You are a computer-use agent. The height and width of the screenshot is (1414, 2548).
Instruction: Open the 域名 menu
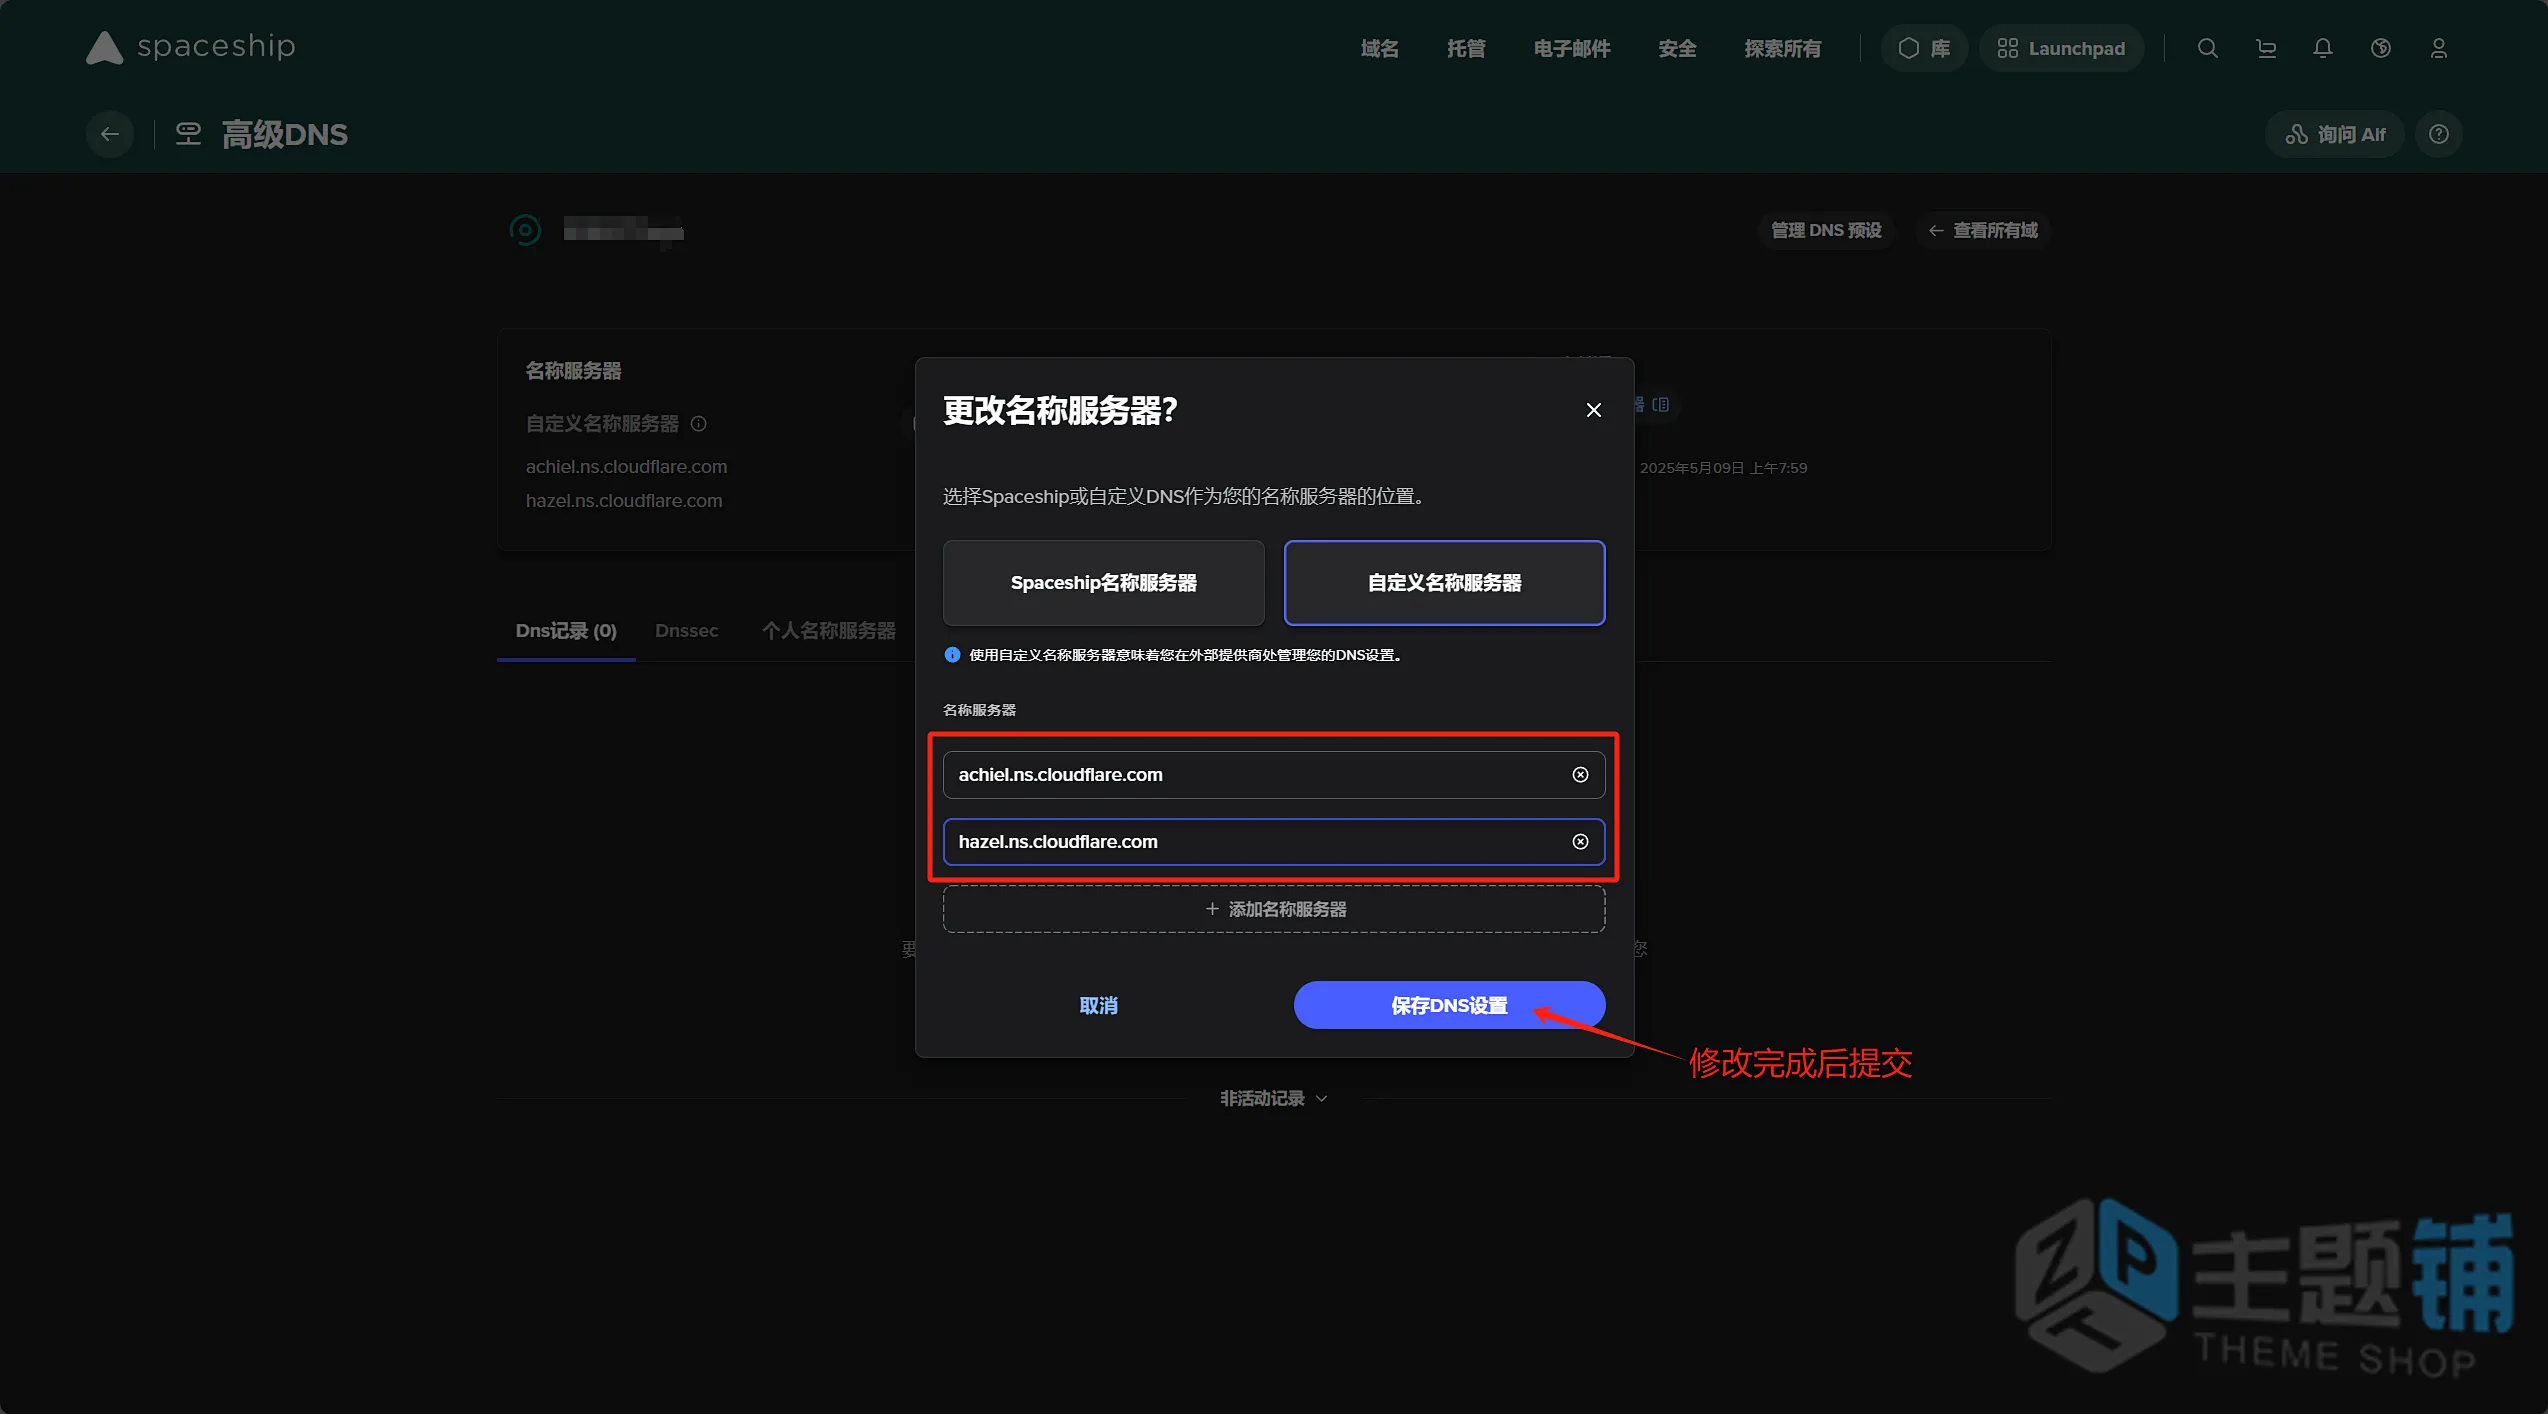click(x=1380, y=48)
